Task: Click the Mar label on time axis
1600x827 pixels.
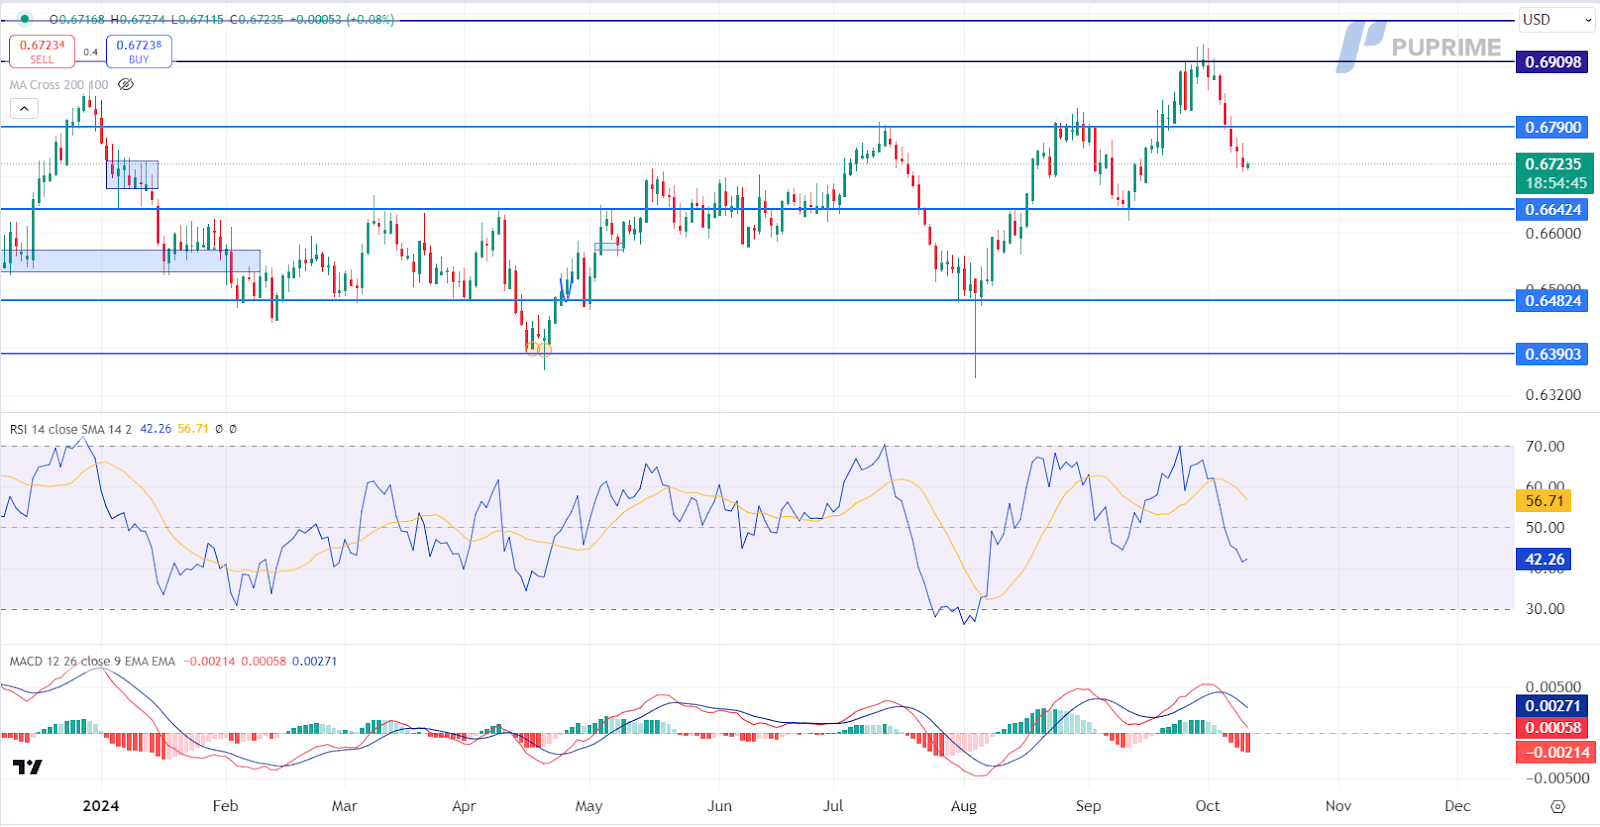Action: pos(344,806)
